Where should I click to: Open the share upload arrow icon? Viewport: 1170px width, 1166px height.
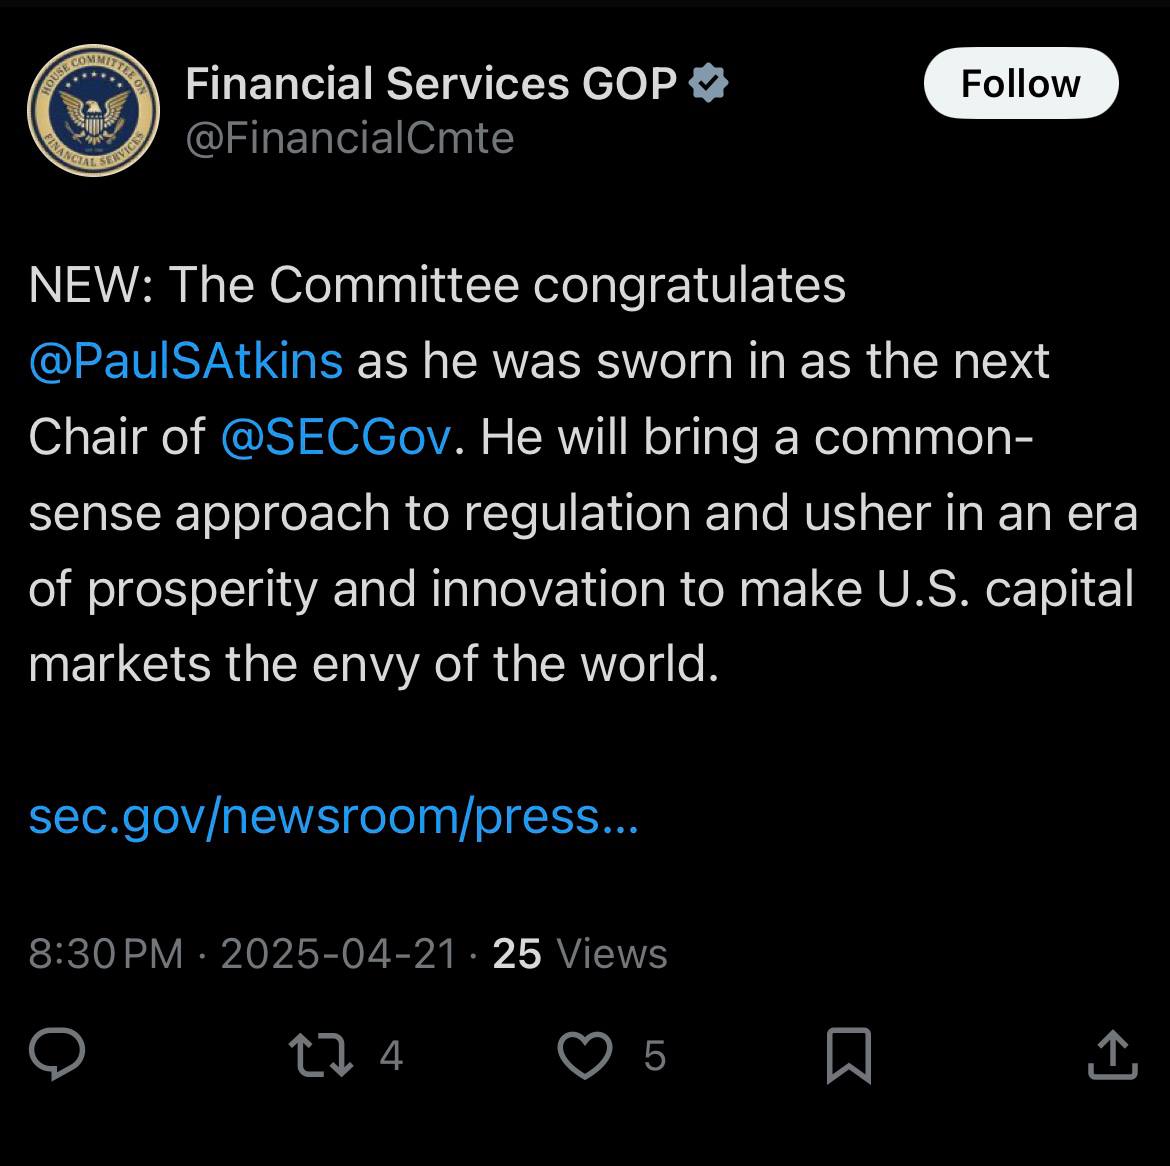pos(1113,1054)
